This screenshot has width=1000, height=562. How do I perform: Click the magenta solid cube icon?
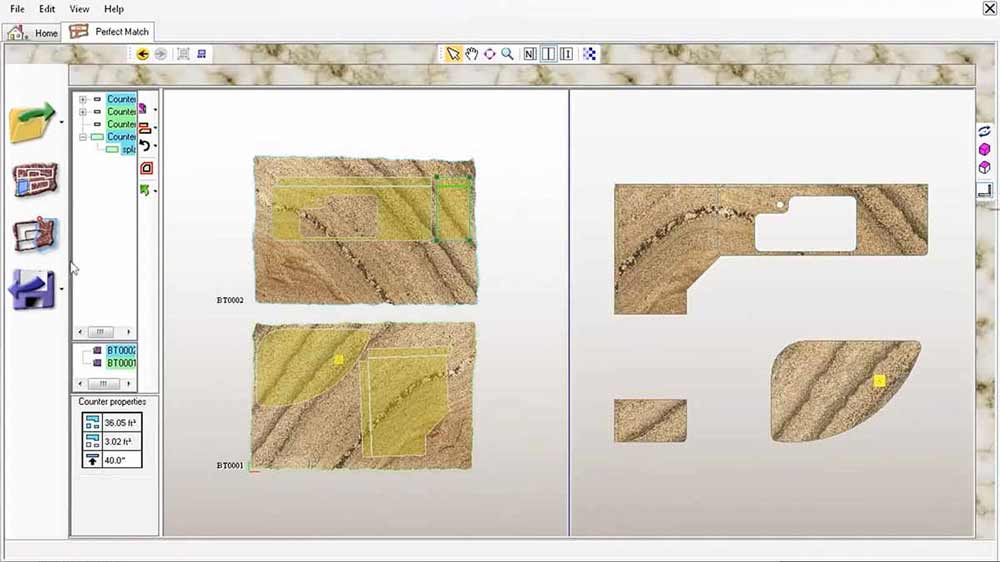click(x=984, y=149)
